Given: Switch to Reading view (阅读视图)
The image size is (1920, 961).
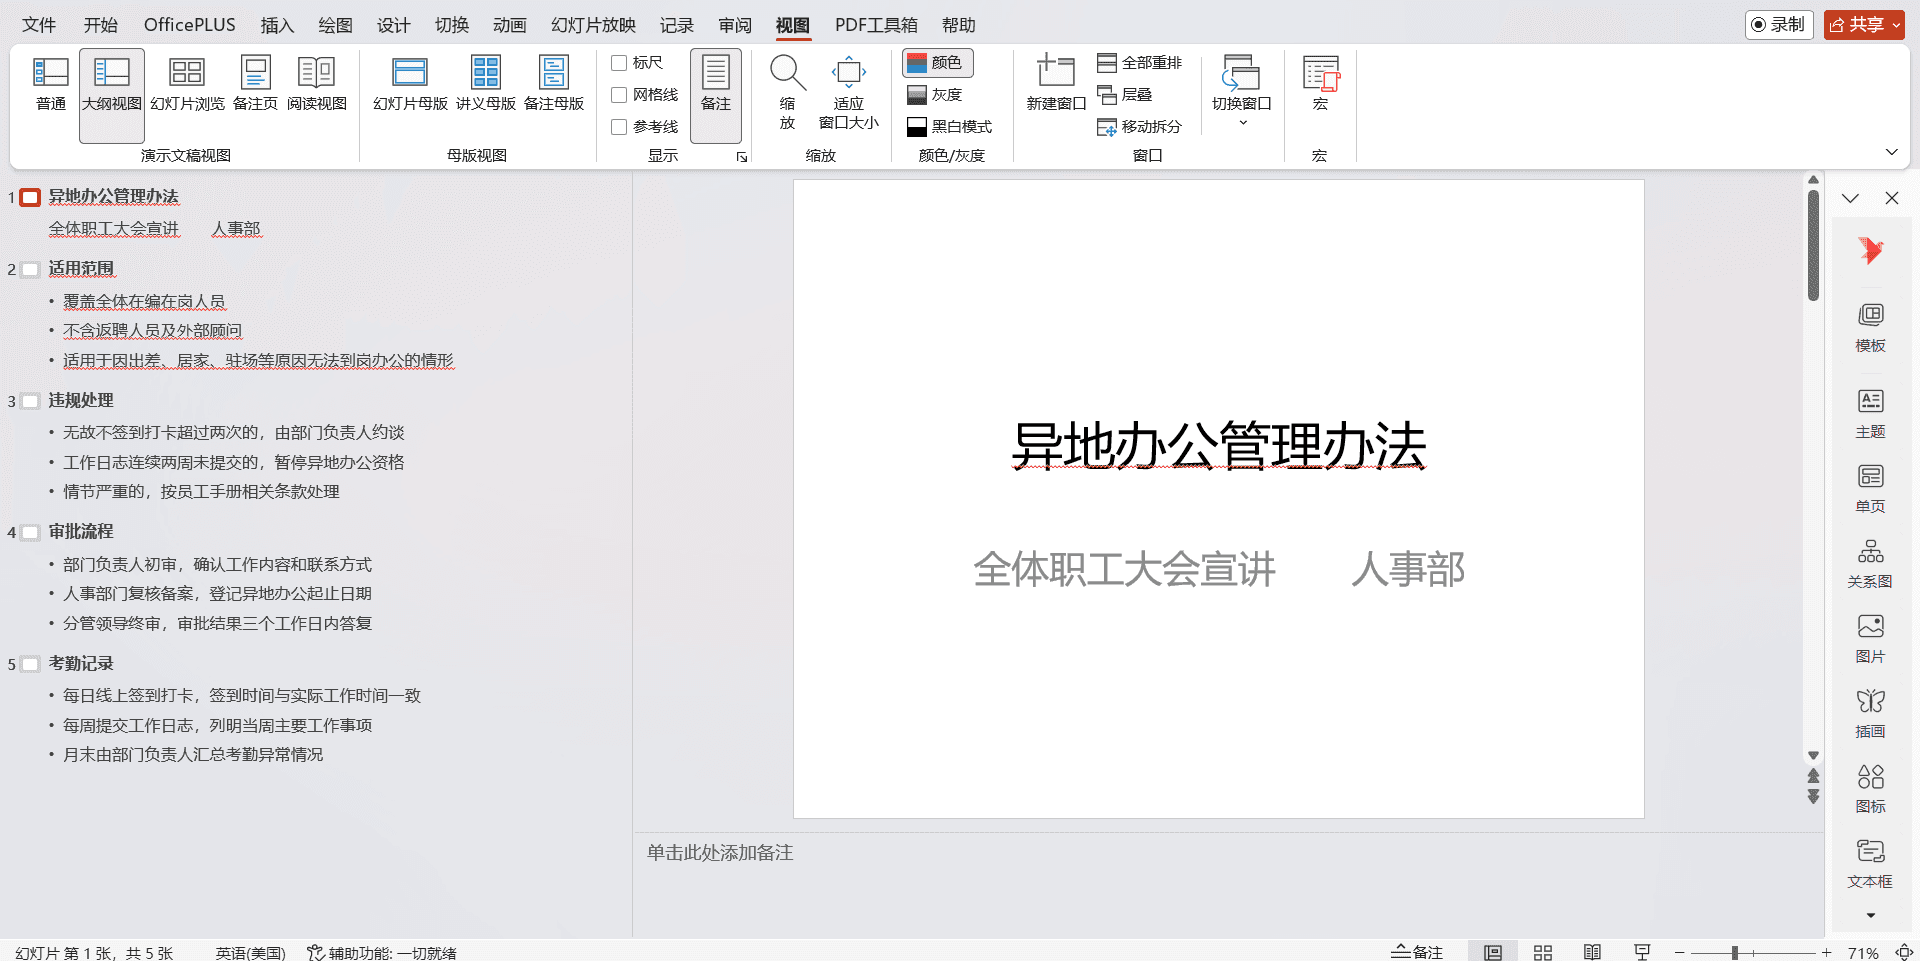Looking at the screenshot, I should [317, 84].
